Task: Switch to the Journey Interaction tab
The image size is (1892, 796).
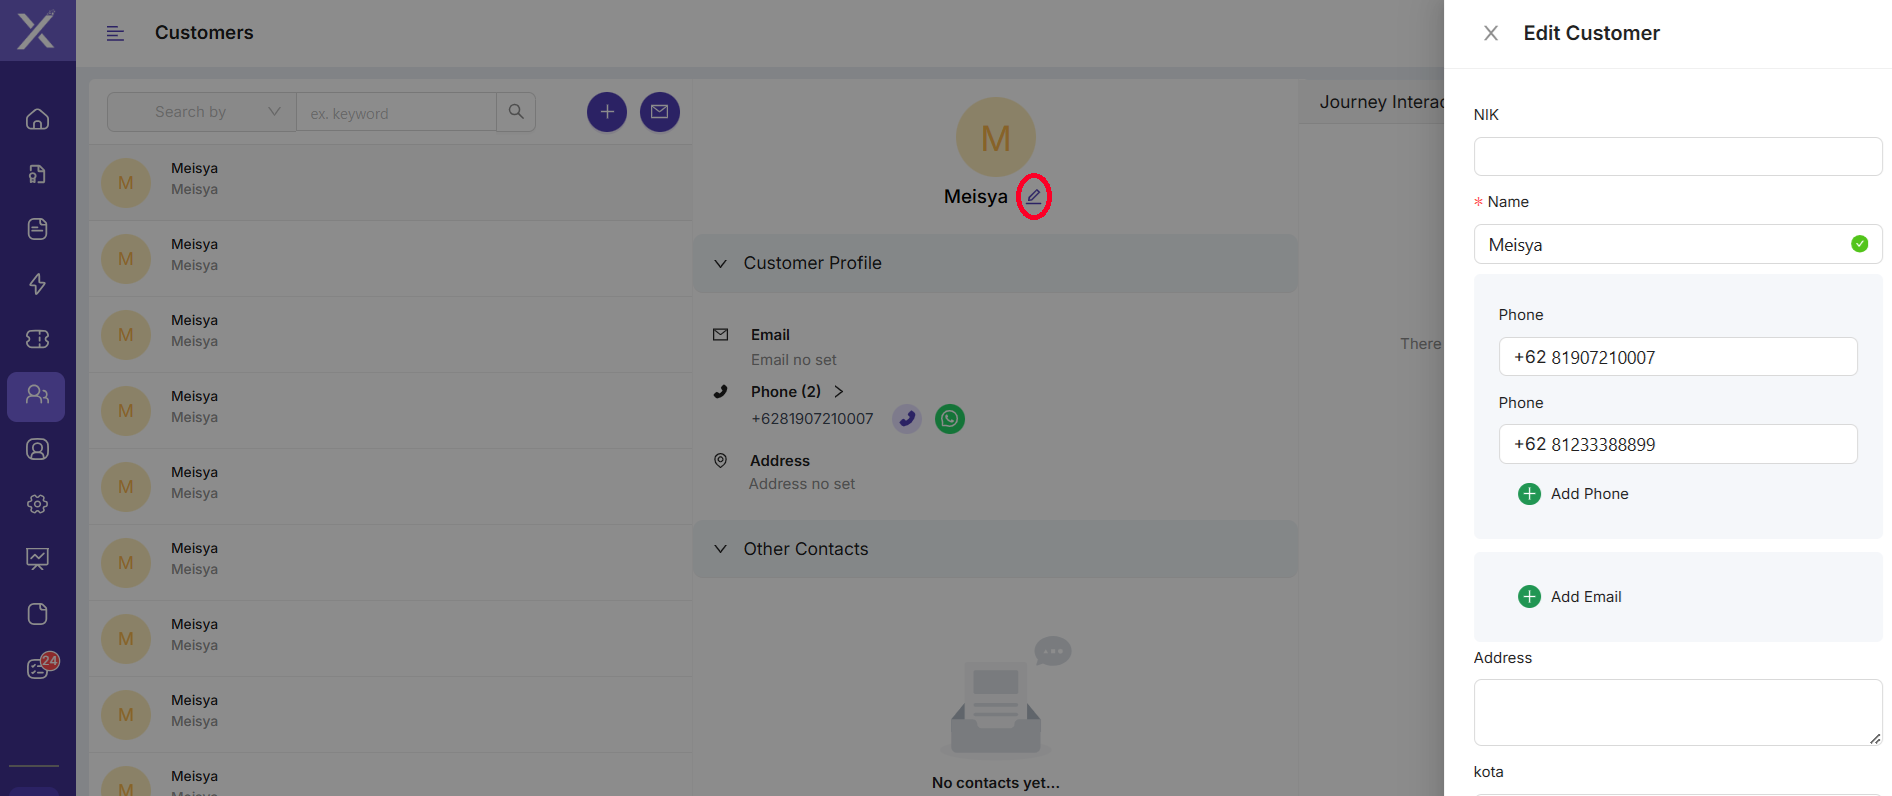Action: pos(1380,102)
